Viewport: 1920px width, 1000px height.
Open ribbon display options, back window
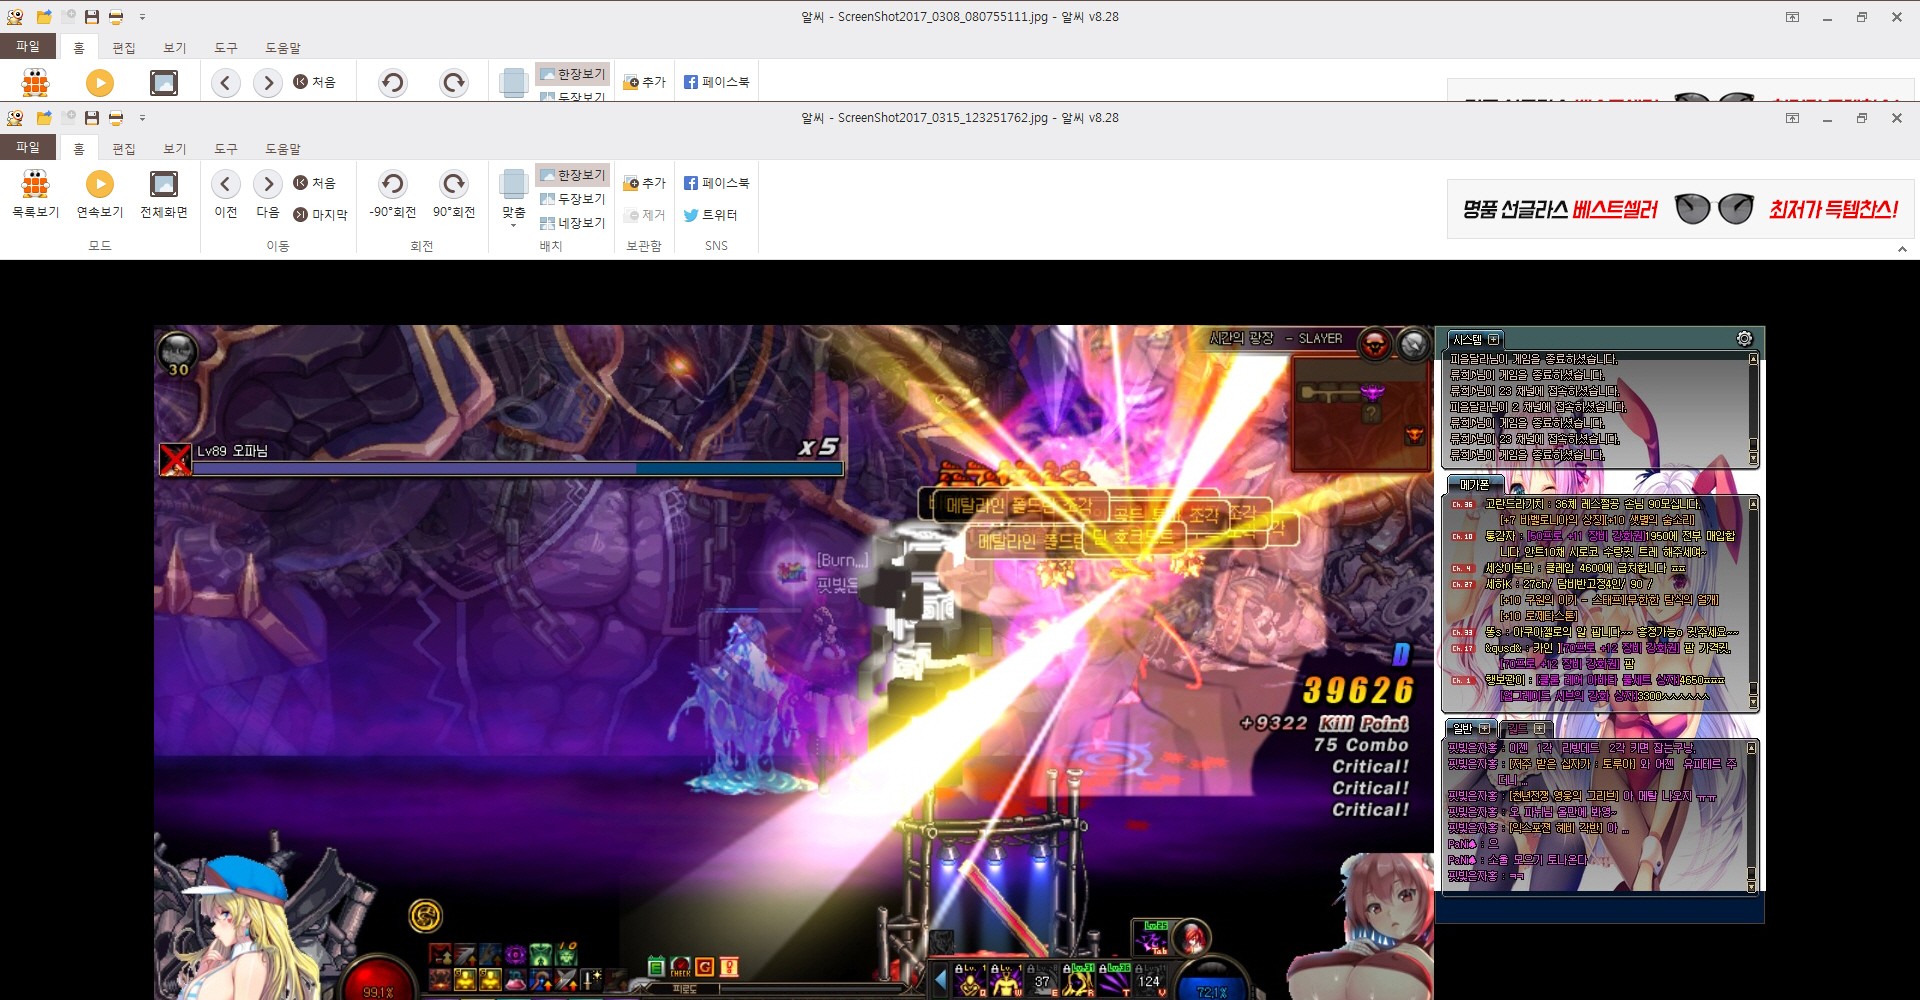1792,17
